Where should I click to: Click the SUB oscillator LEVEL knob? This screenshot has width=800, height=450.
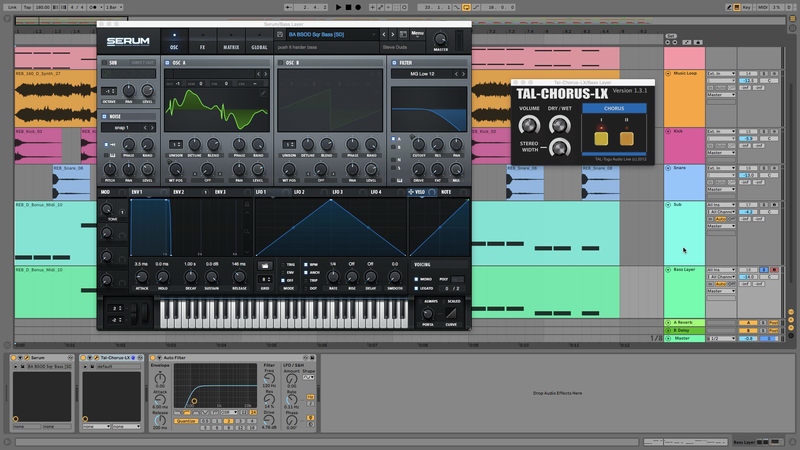(x=147, y=91)
